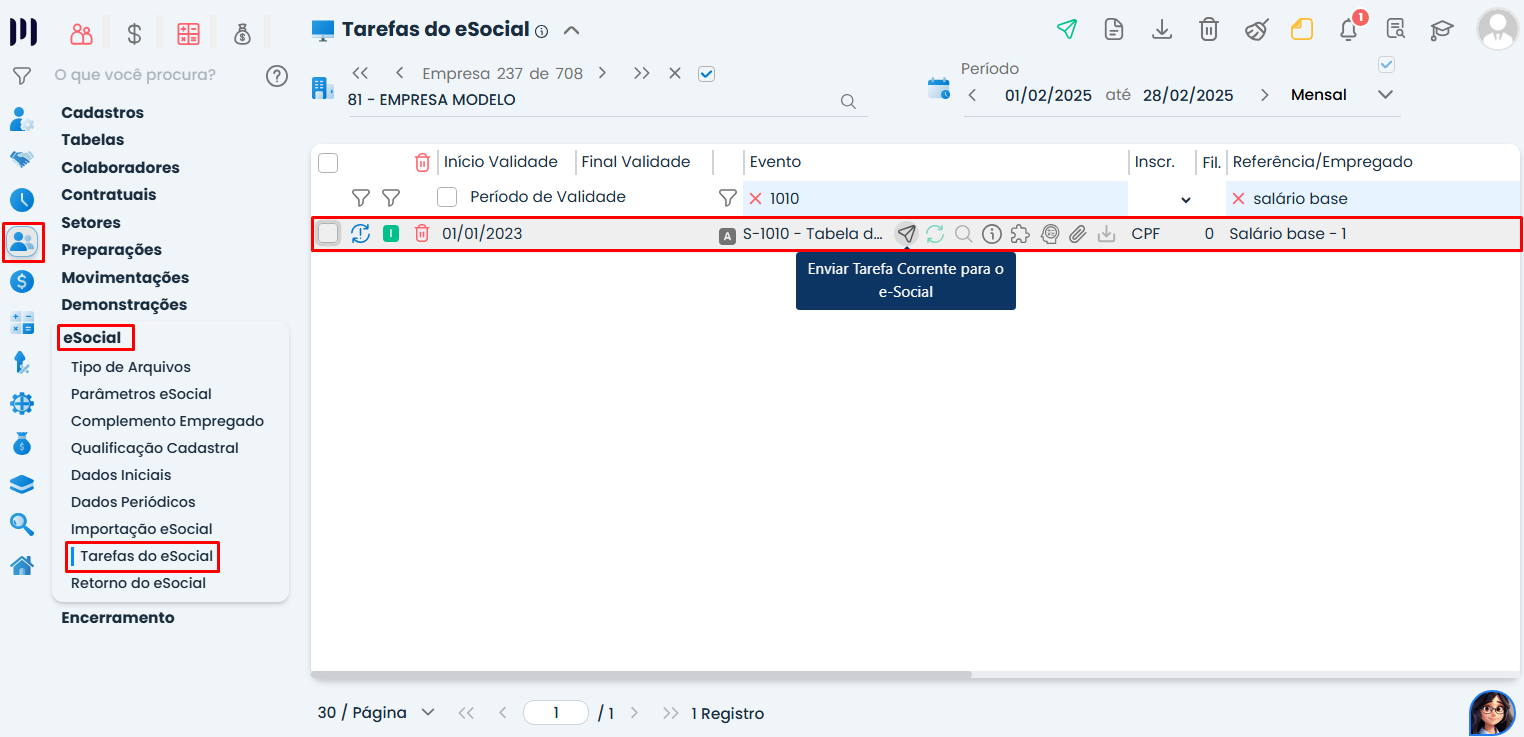Click the red people icon in top bar
Screen dimensions: 1524x737
(81, 34)
